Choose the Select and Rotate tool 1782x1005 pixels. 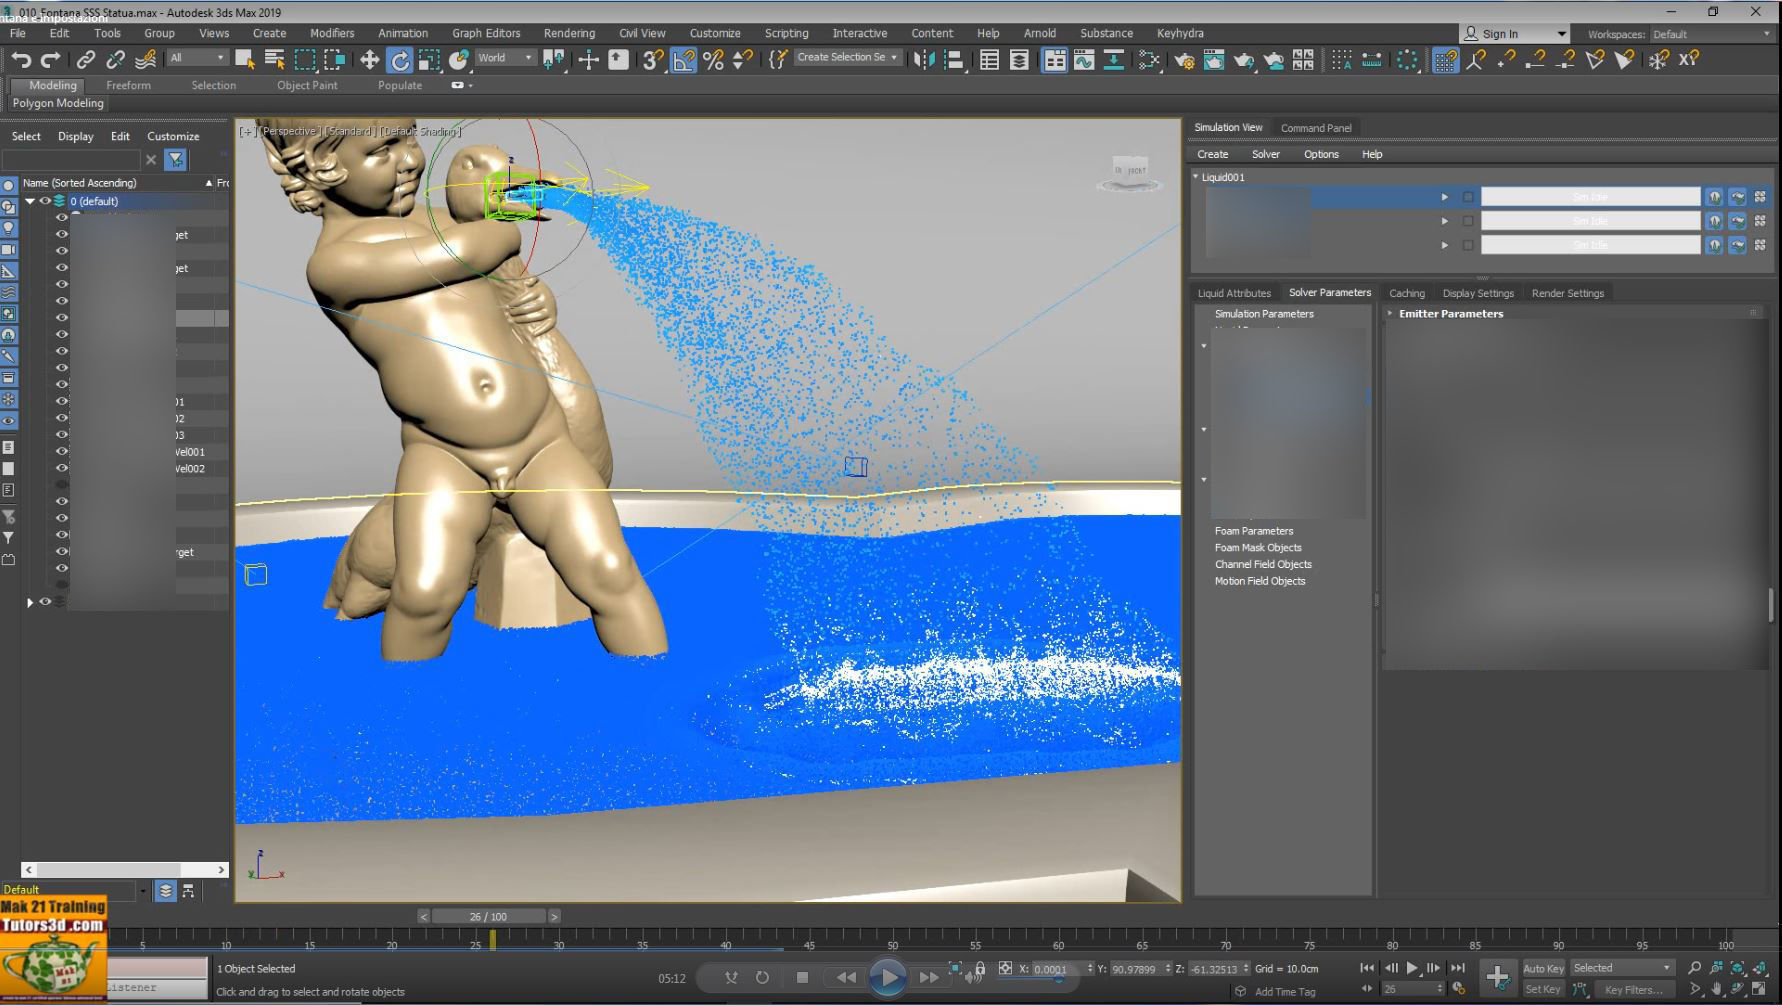[399, 60]
